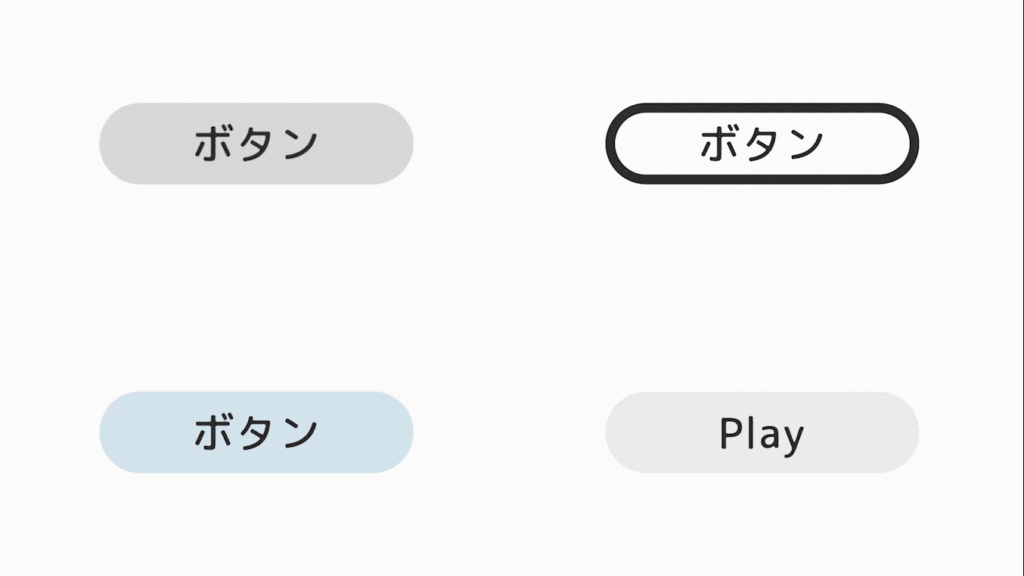
Task: Select the pill button with dark border
Action: coord(762,143)
